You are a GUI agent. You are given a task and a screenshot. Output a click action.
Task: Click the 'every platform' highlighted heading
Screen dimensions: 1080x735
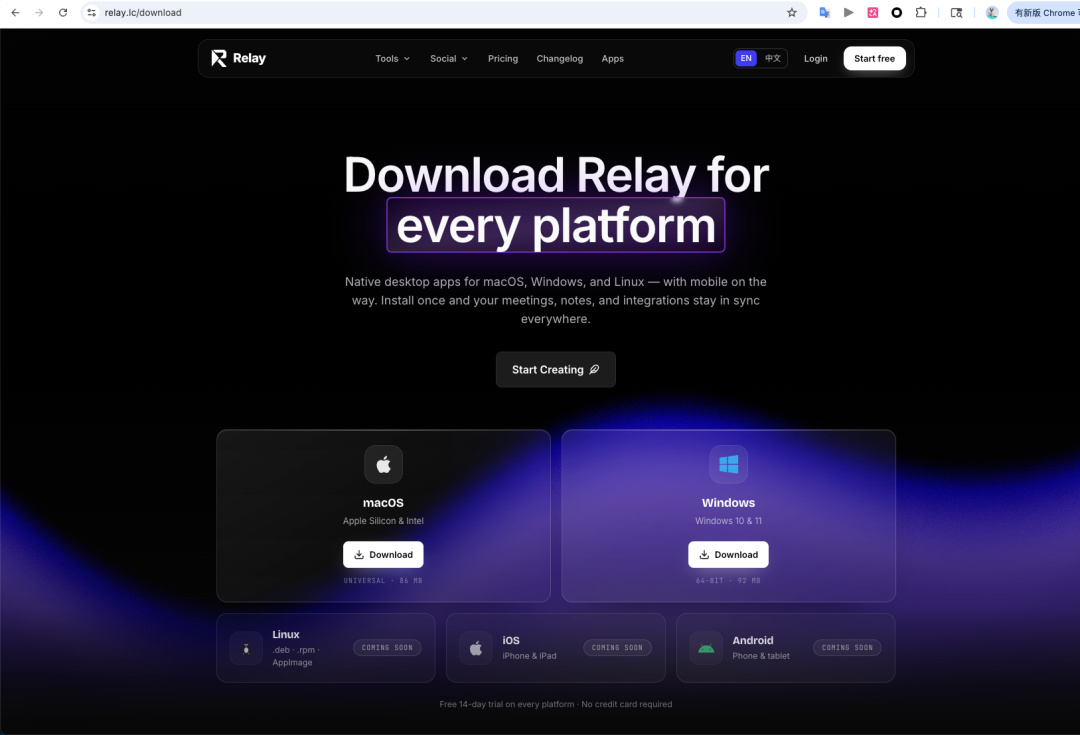(556, 225)
